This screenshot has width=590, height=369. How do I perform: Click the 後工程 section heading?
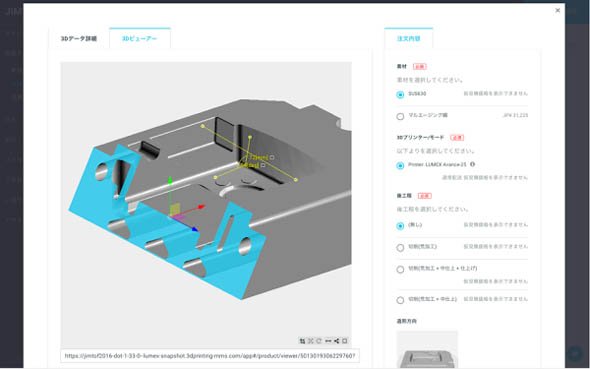click(404, 196)
